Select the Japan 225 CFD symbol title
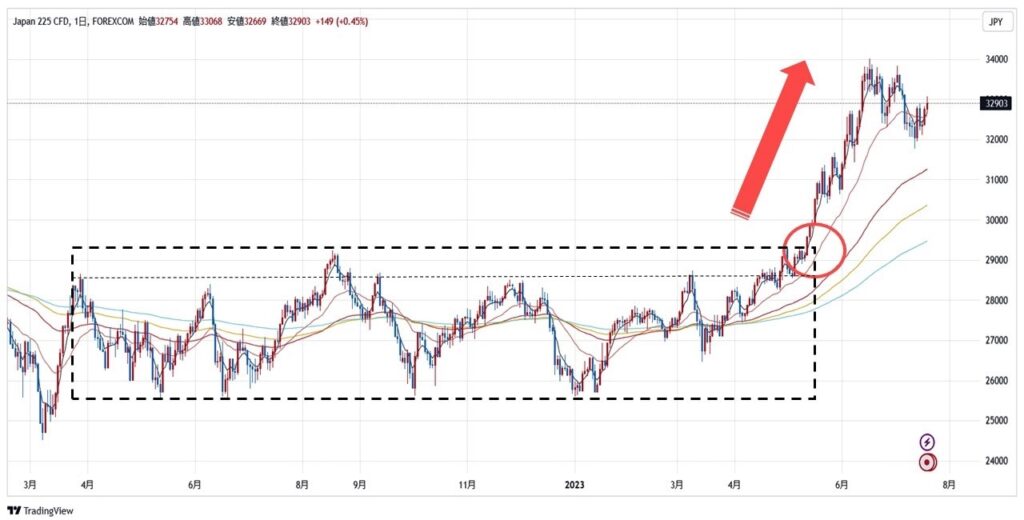Screen dimensions: 1024x520 (40, 22)
